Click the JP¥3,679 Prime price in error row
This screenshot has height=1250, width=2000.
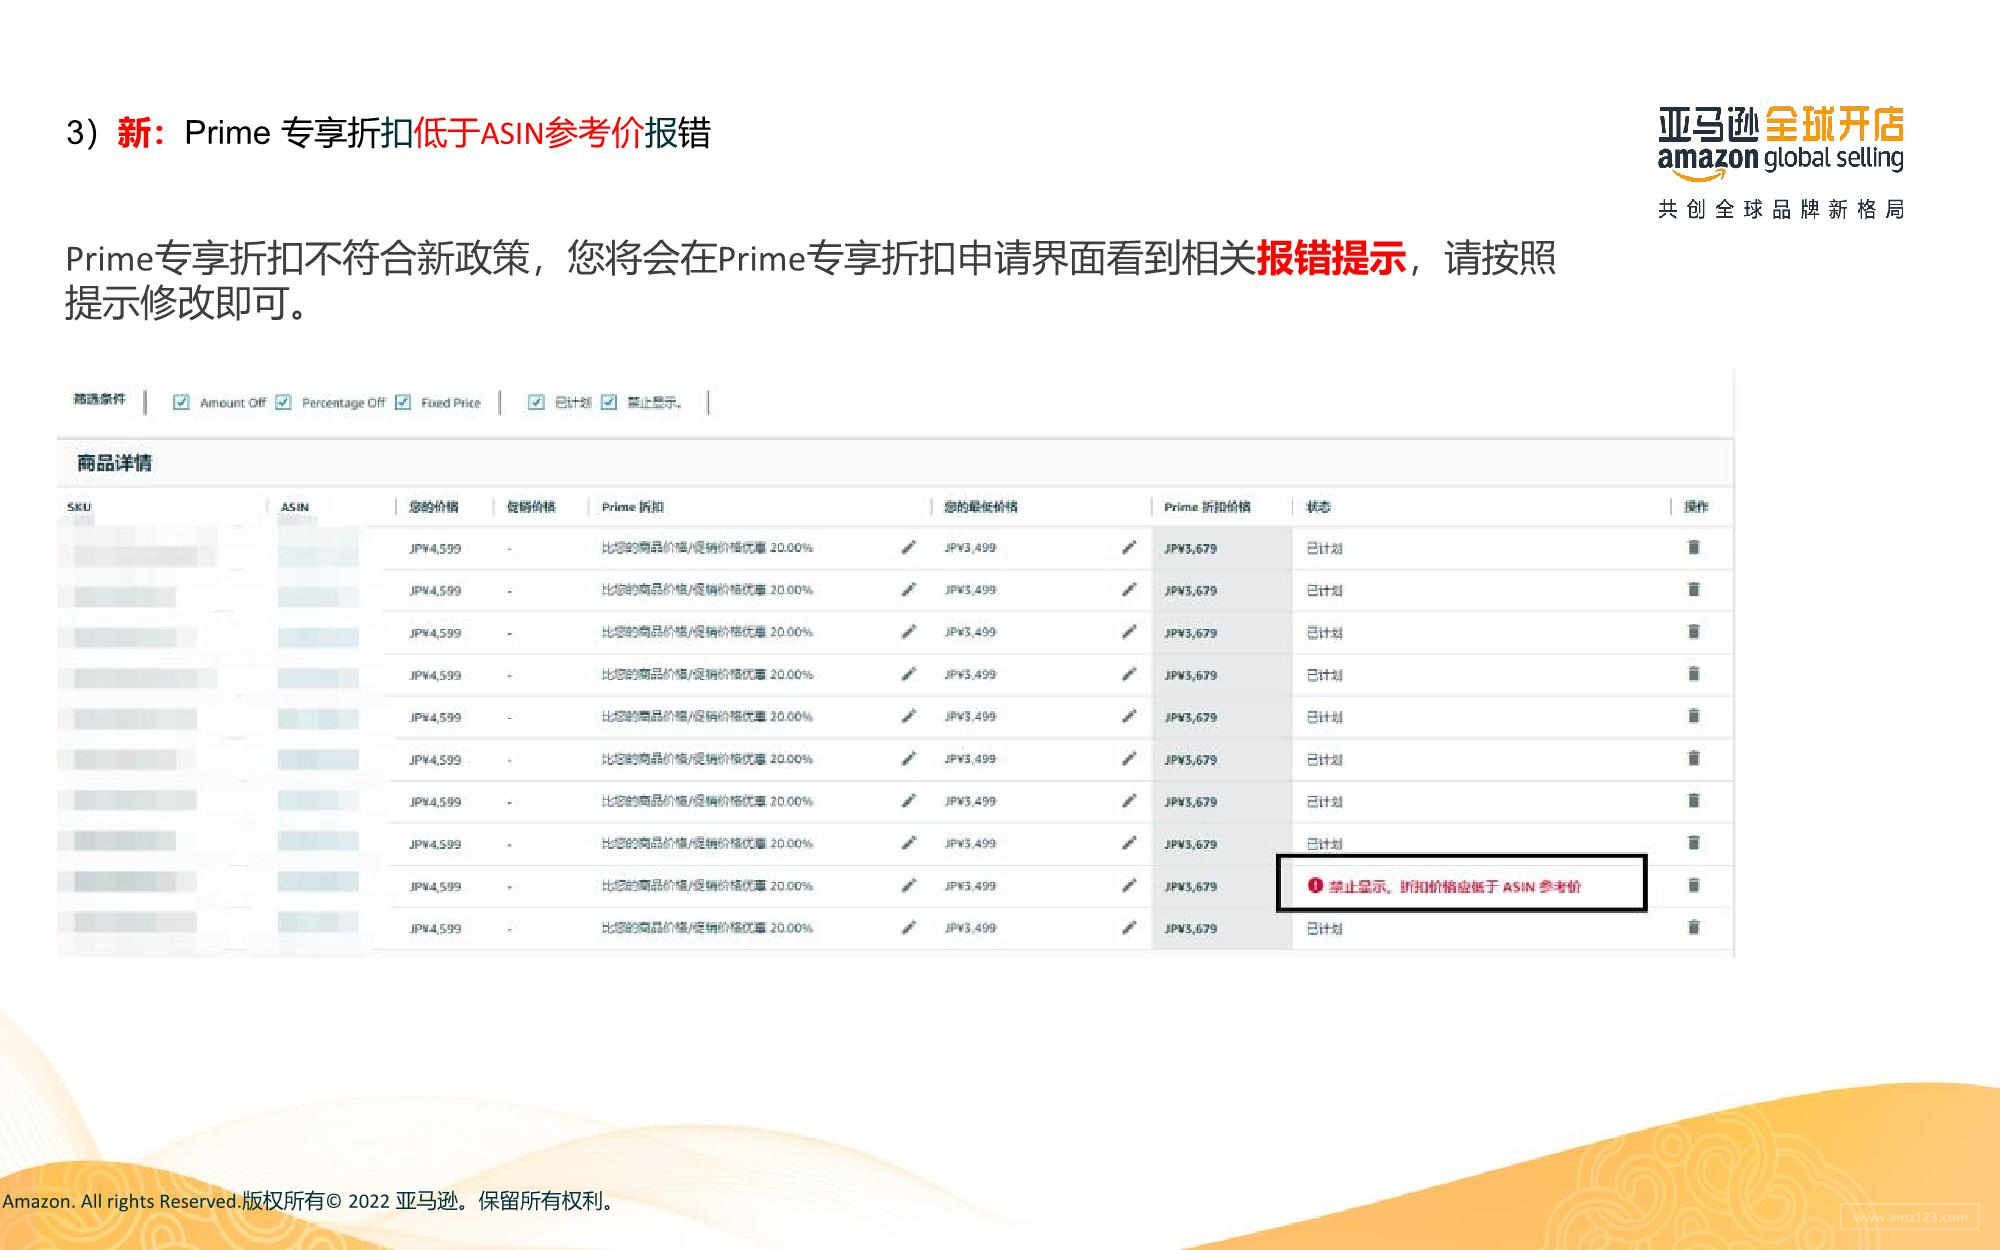tap(1190, 887)
